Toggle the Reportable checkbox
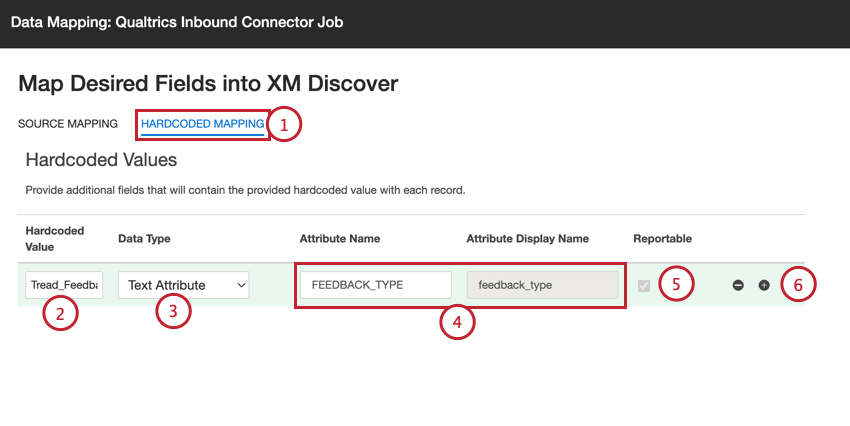The width and height of the screenshot is (850, 426). pos(644,285)
